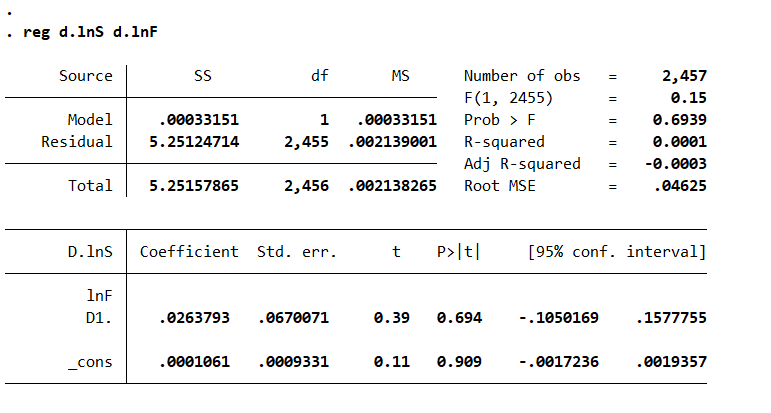Click the 'Coefficient' column header
Viewport: 771px width, 413px height.
click(x=189, y=251)
